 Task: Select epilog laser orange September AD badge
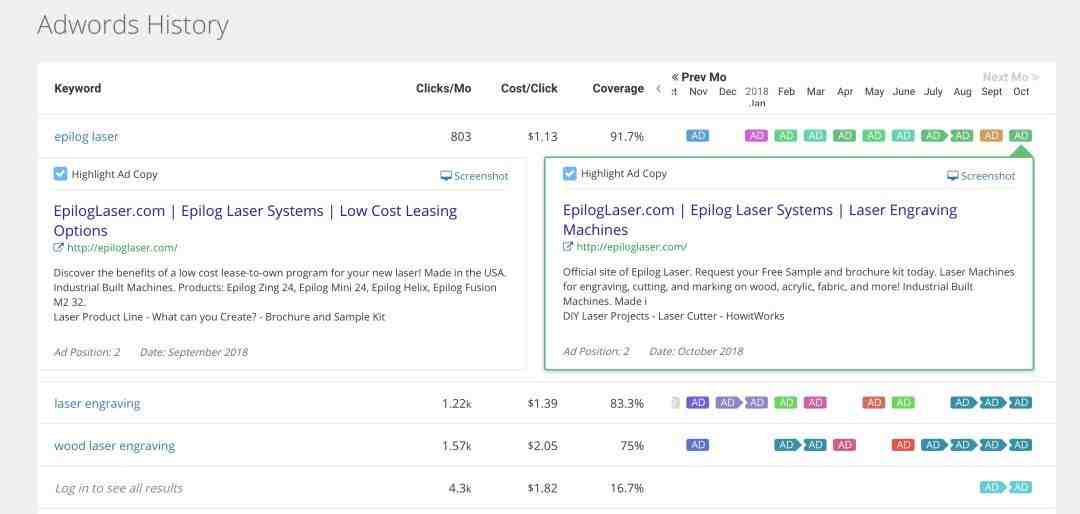click(x=991, y=136)
